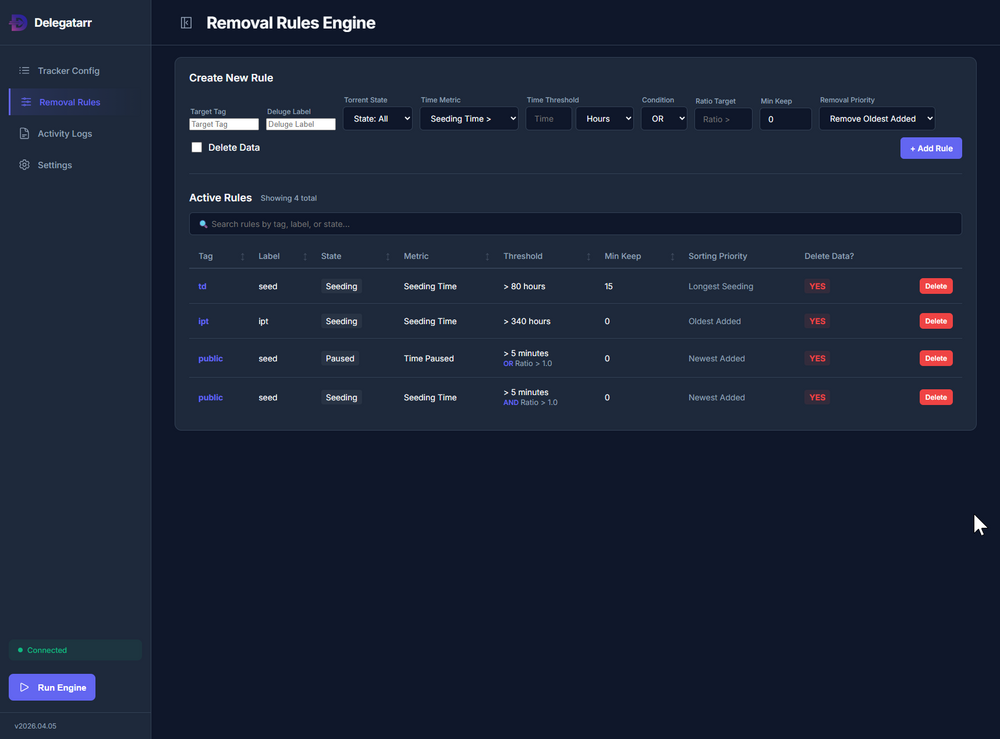
Task: Open Removal Rules in sidebar
Action: 75,102
